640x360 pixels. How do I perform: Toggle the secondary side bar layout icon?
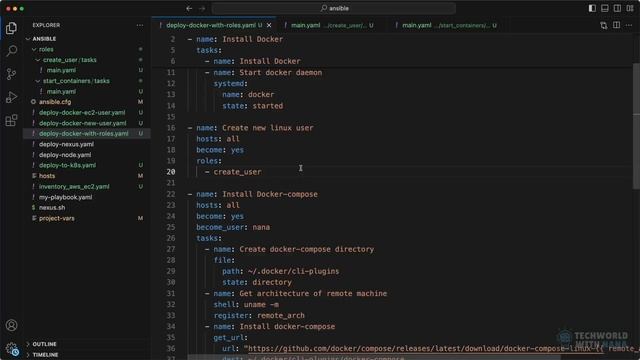tap(617, 8)
